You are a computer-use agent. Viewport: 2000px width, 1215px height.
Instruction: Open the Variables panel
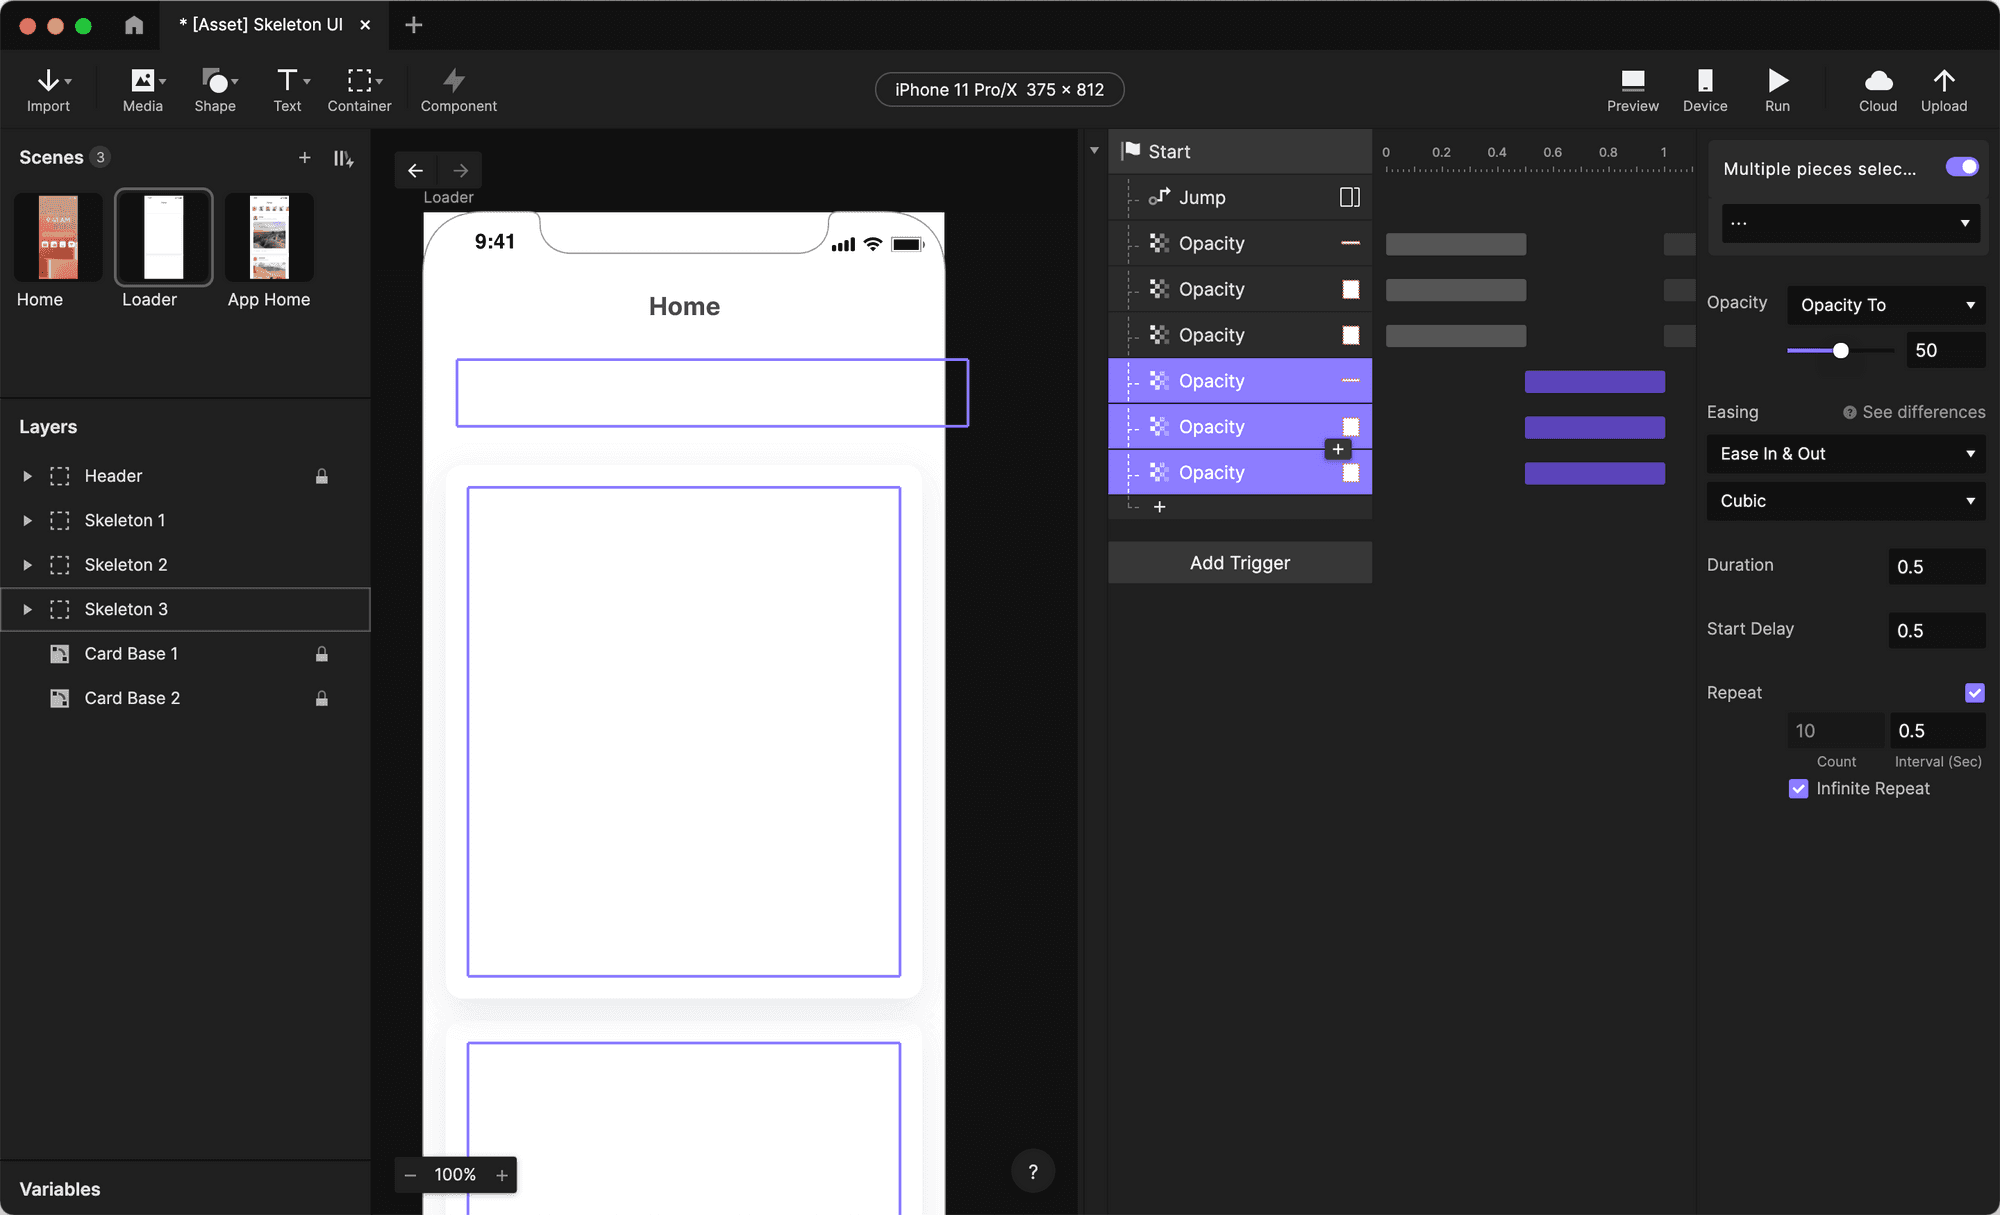pyautogui.click(x=60, y=1189)
